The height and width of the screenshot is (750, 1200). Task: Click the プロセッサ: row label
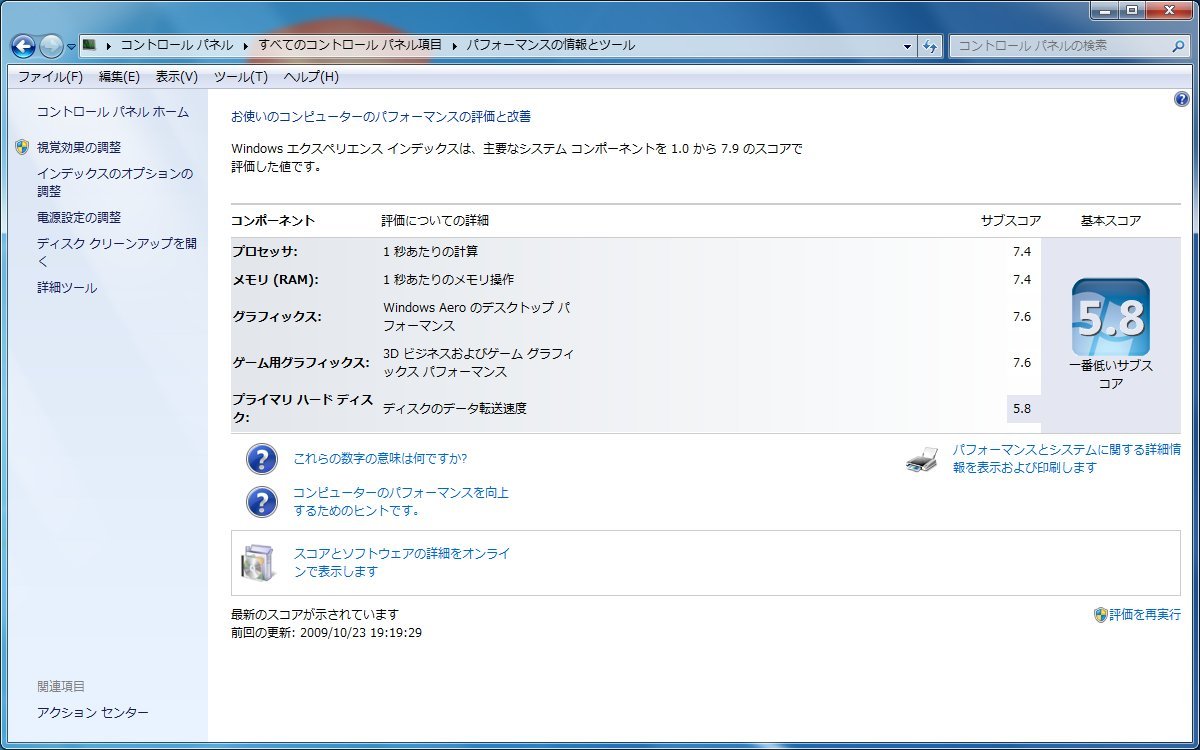coord(265,251)
